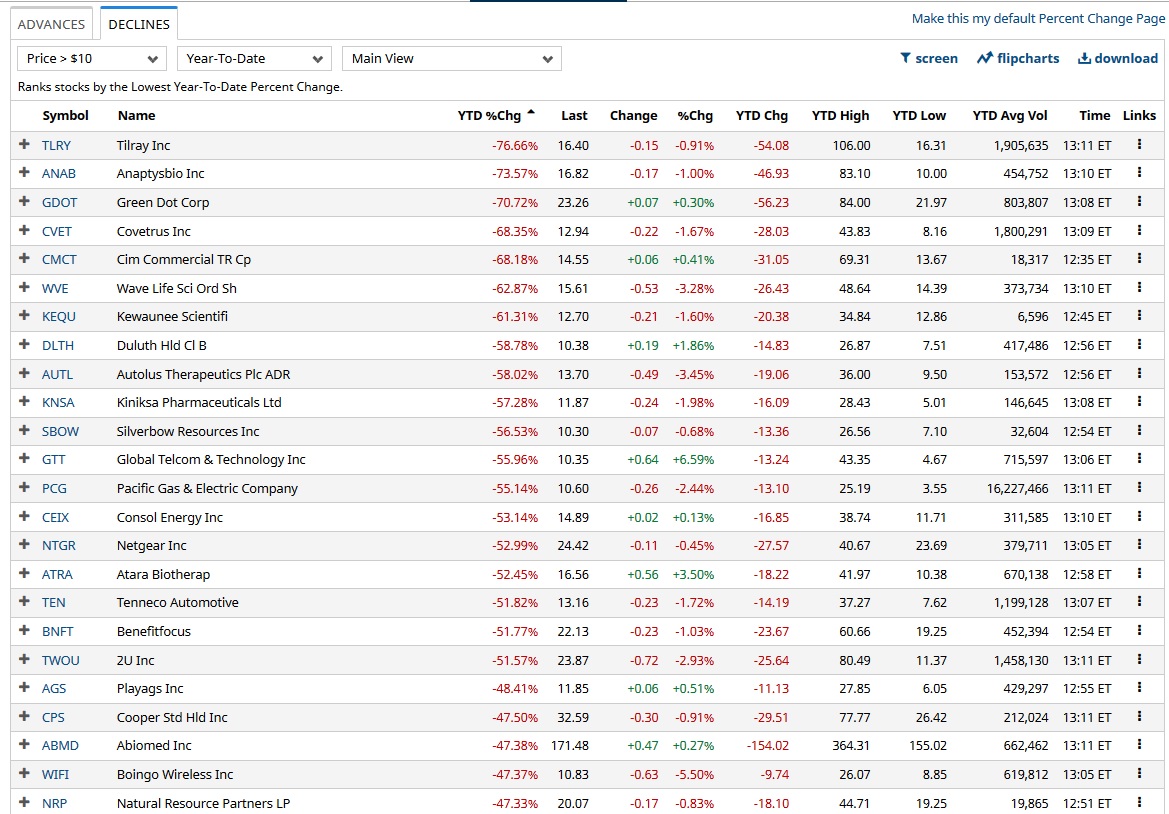Open links menu for ANAB row
The height and width of the screenshot is (814, 1169).
(1139, 173)
